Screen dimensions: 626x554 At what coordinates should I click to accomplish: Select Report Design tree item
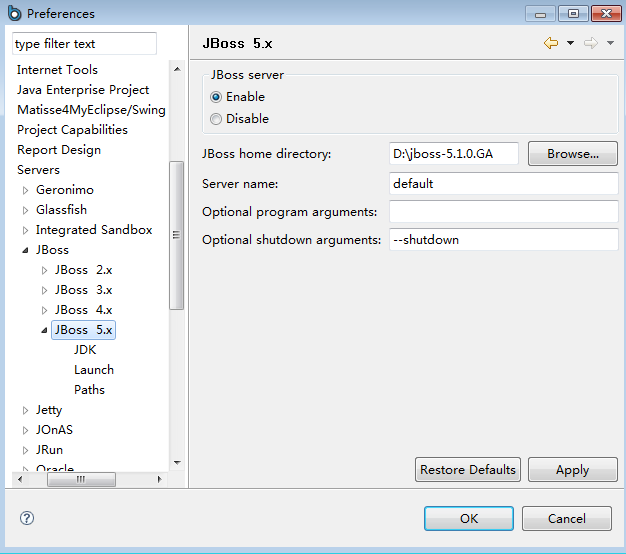(59, 150)
